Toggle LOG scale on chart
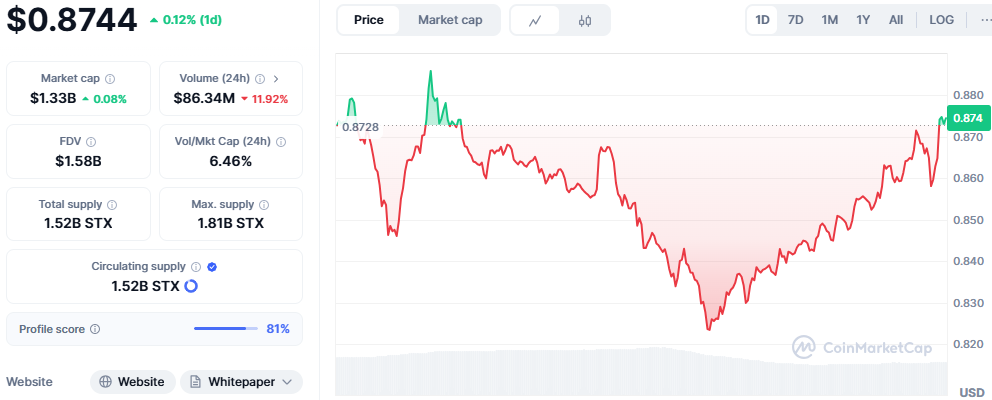Screen dimensions: 992x400 click(x=941, y=20)
